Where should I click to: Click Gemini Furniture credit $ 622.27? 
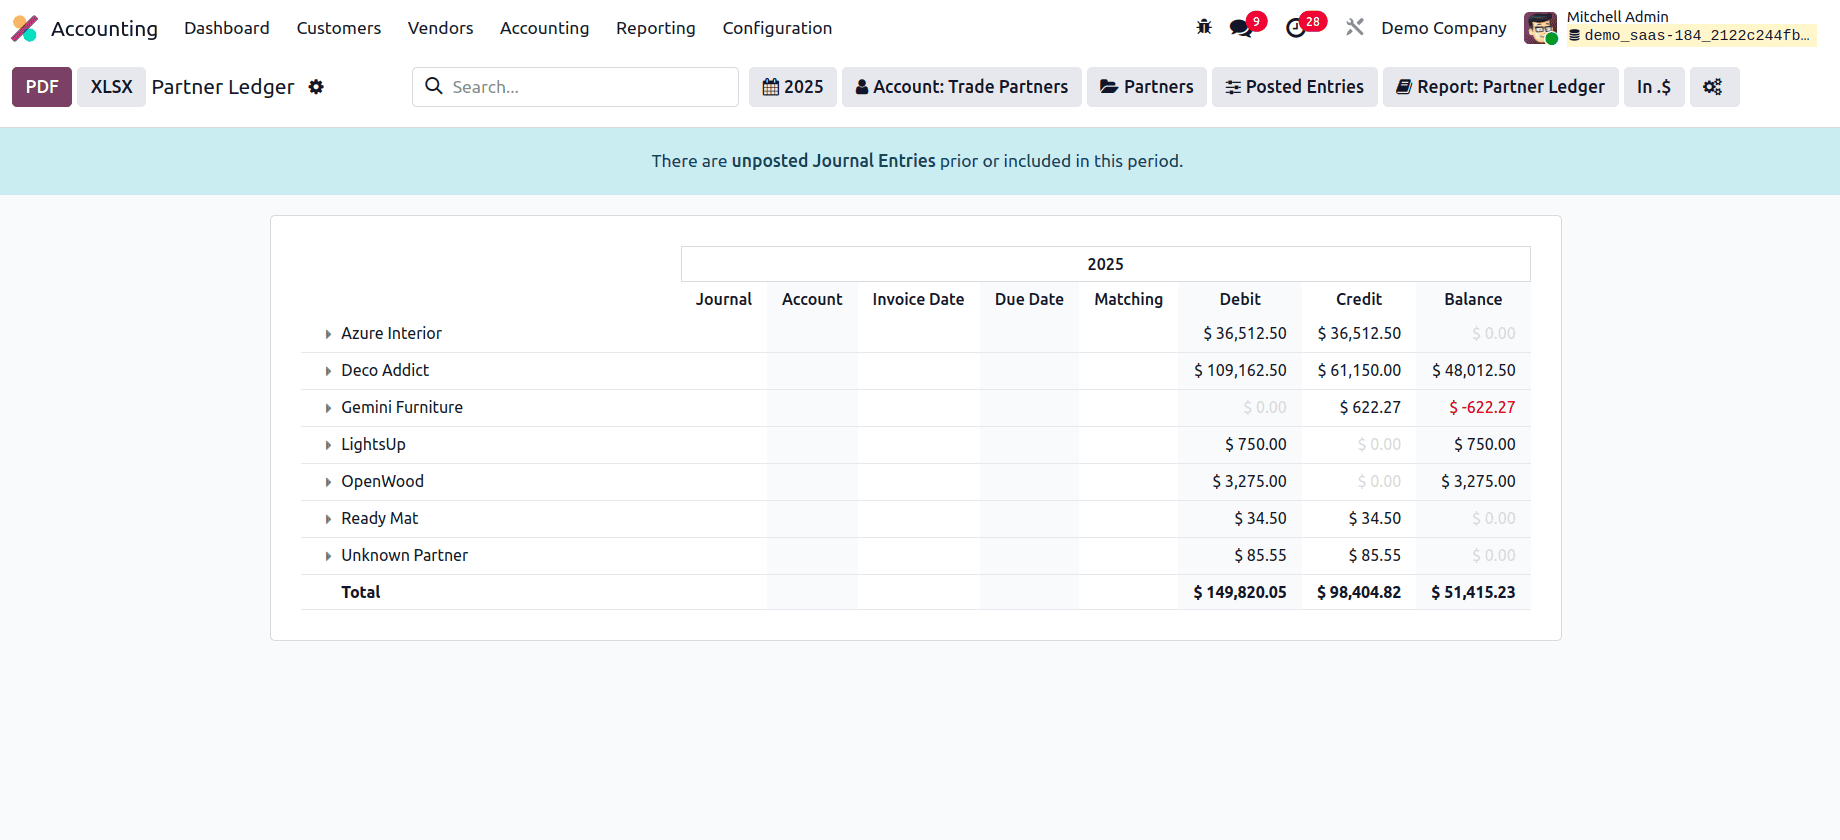pos(1370,407)
